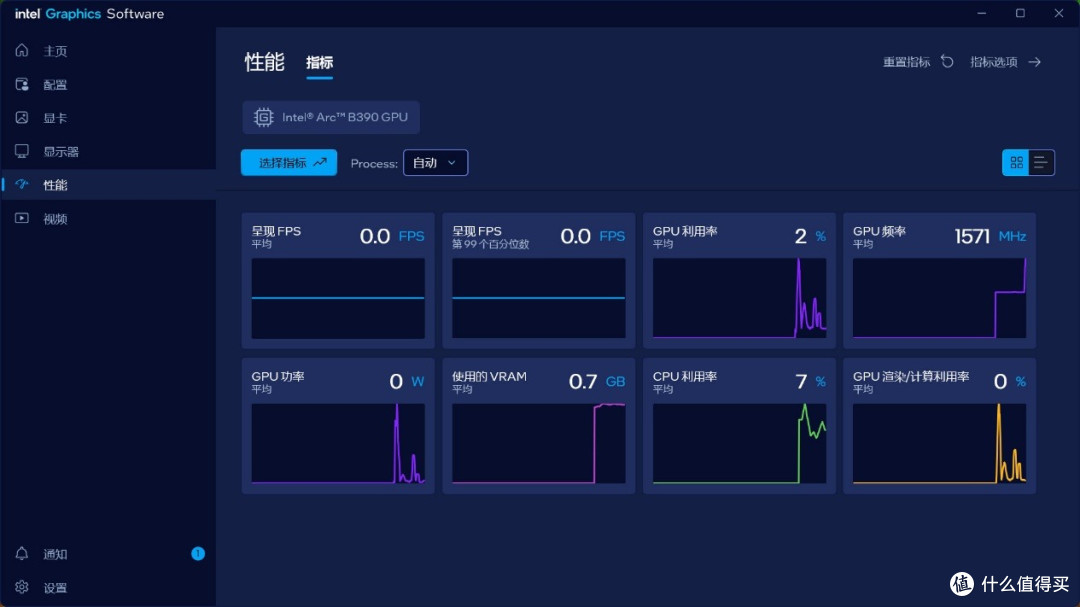Switch to list view layout
The width and height of the screenshot is (1080, 607).
[x=1041, y=163]
